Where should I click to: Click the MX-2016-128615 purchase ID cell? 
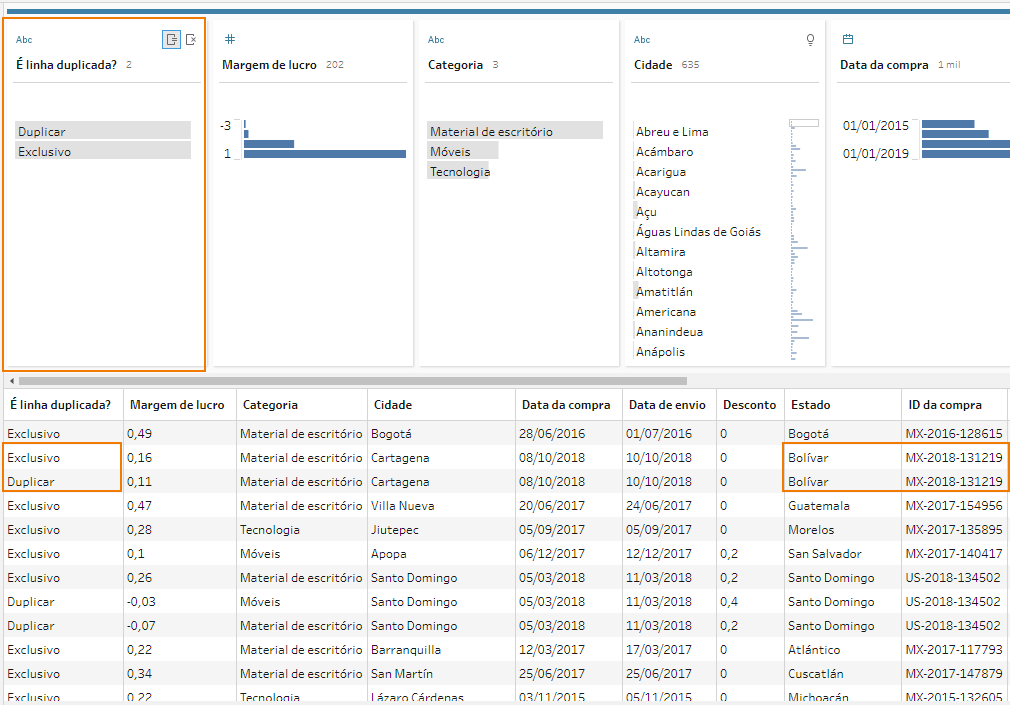954,434
